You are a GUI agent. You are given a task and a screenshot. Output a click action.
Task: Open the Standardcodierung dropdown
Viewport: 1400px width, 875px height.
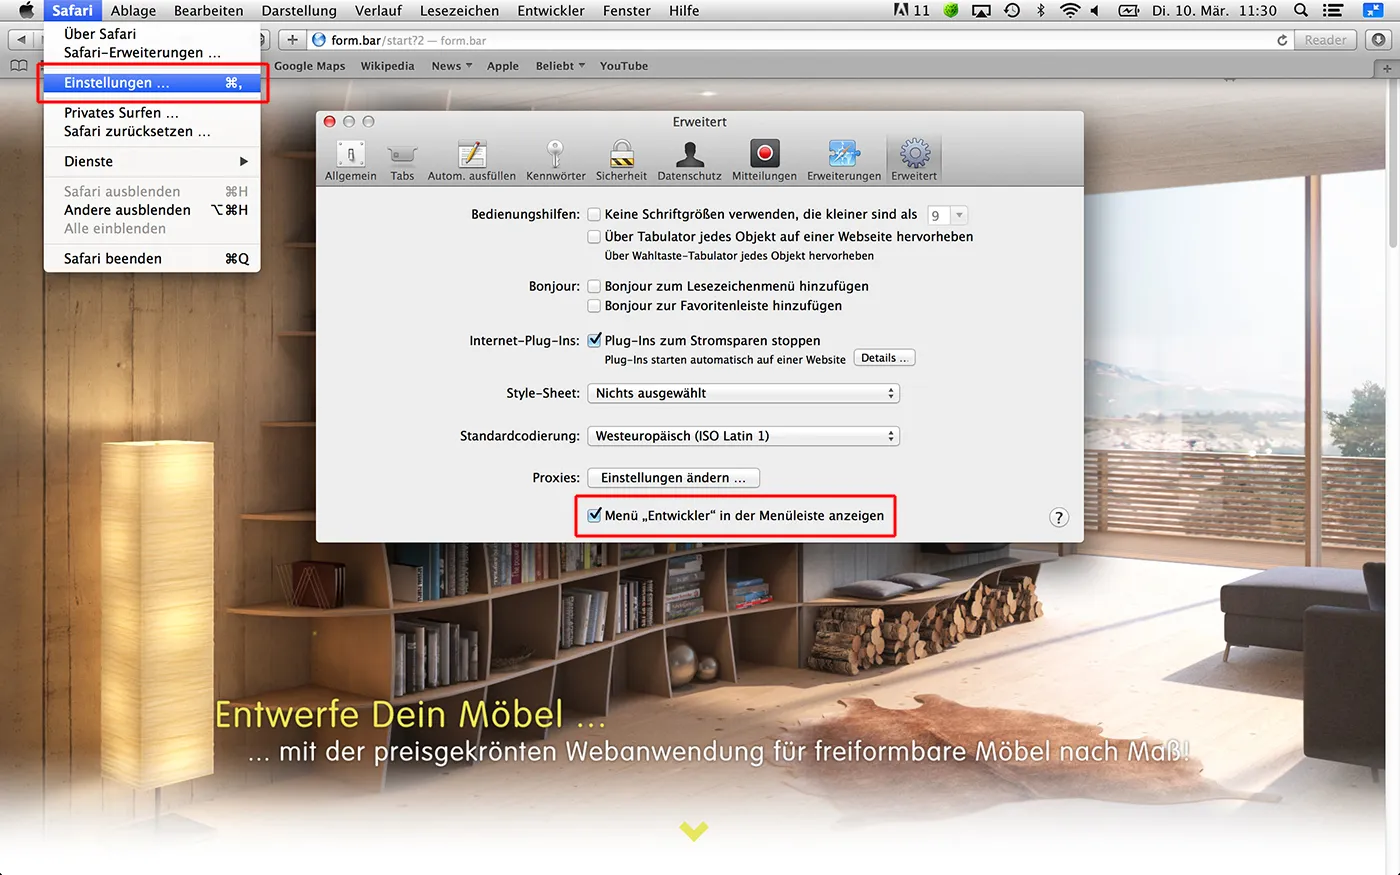[x=743, y=436]
